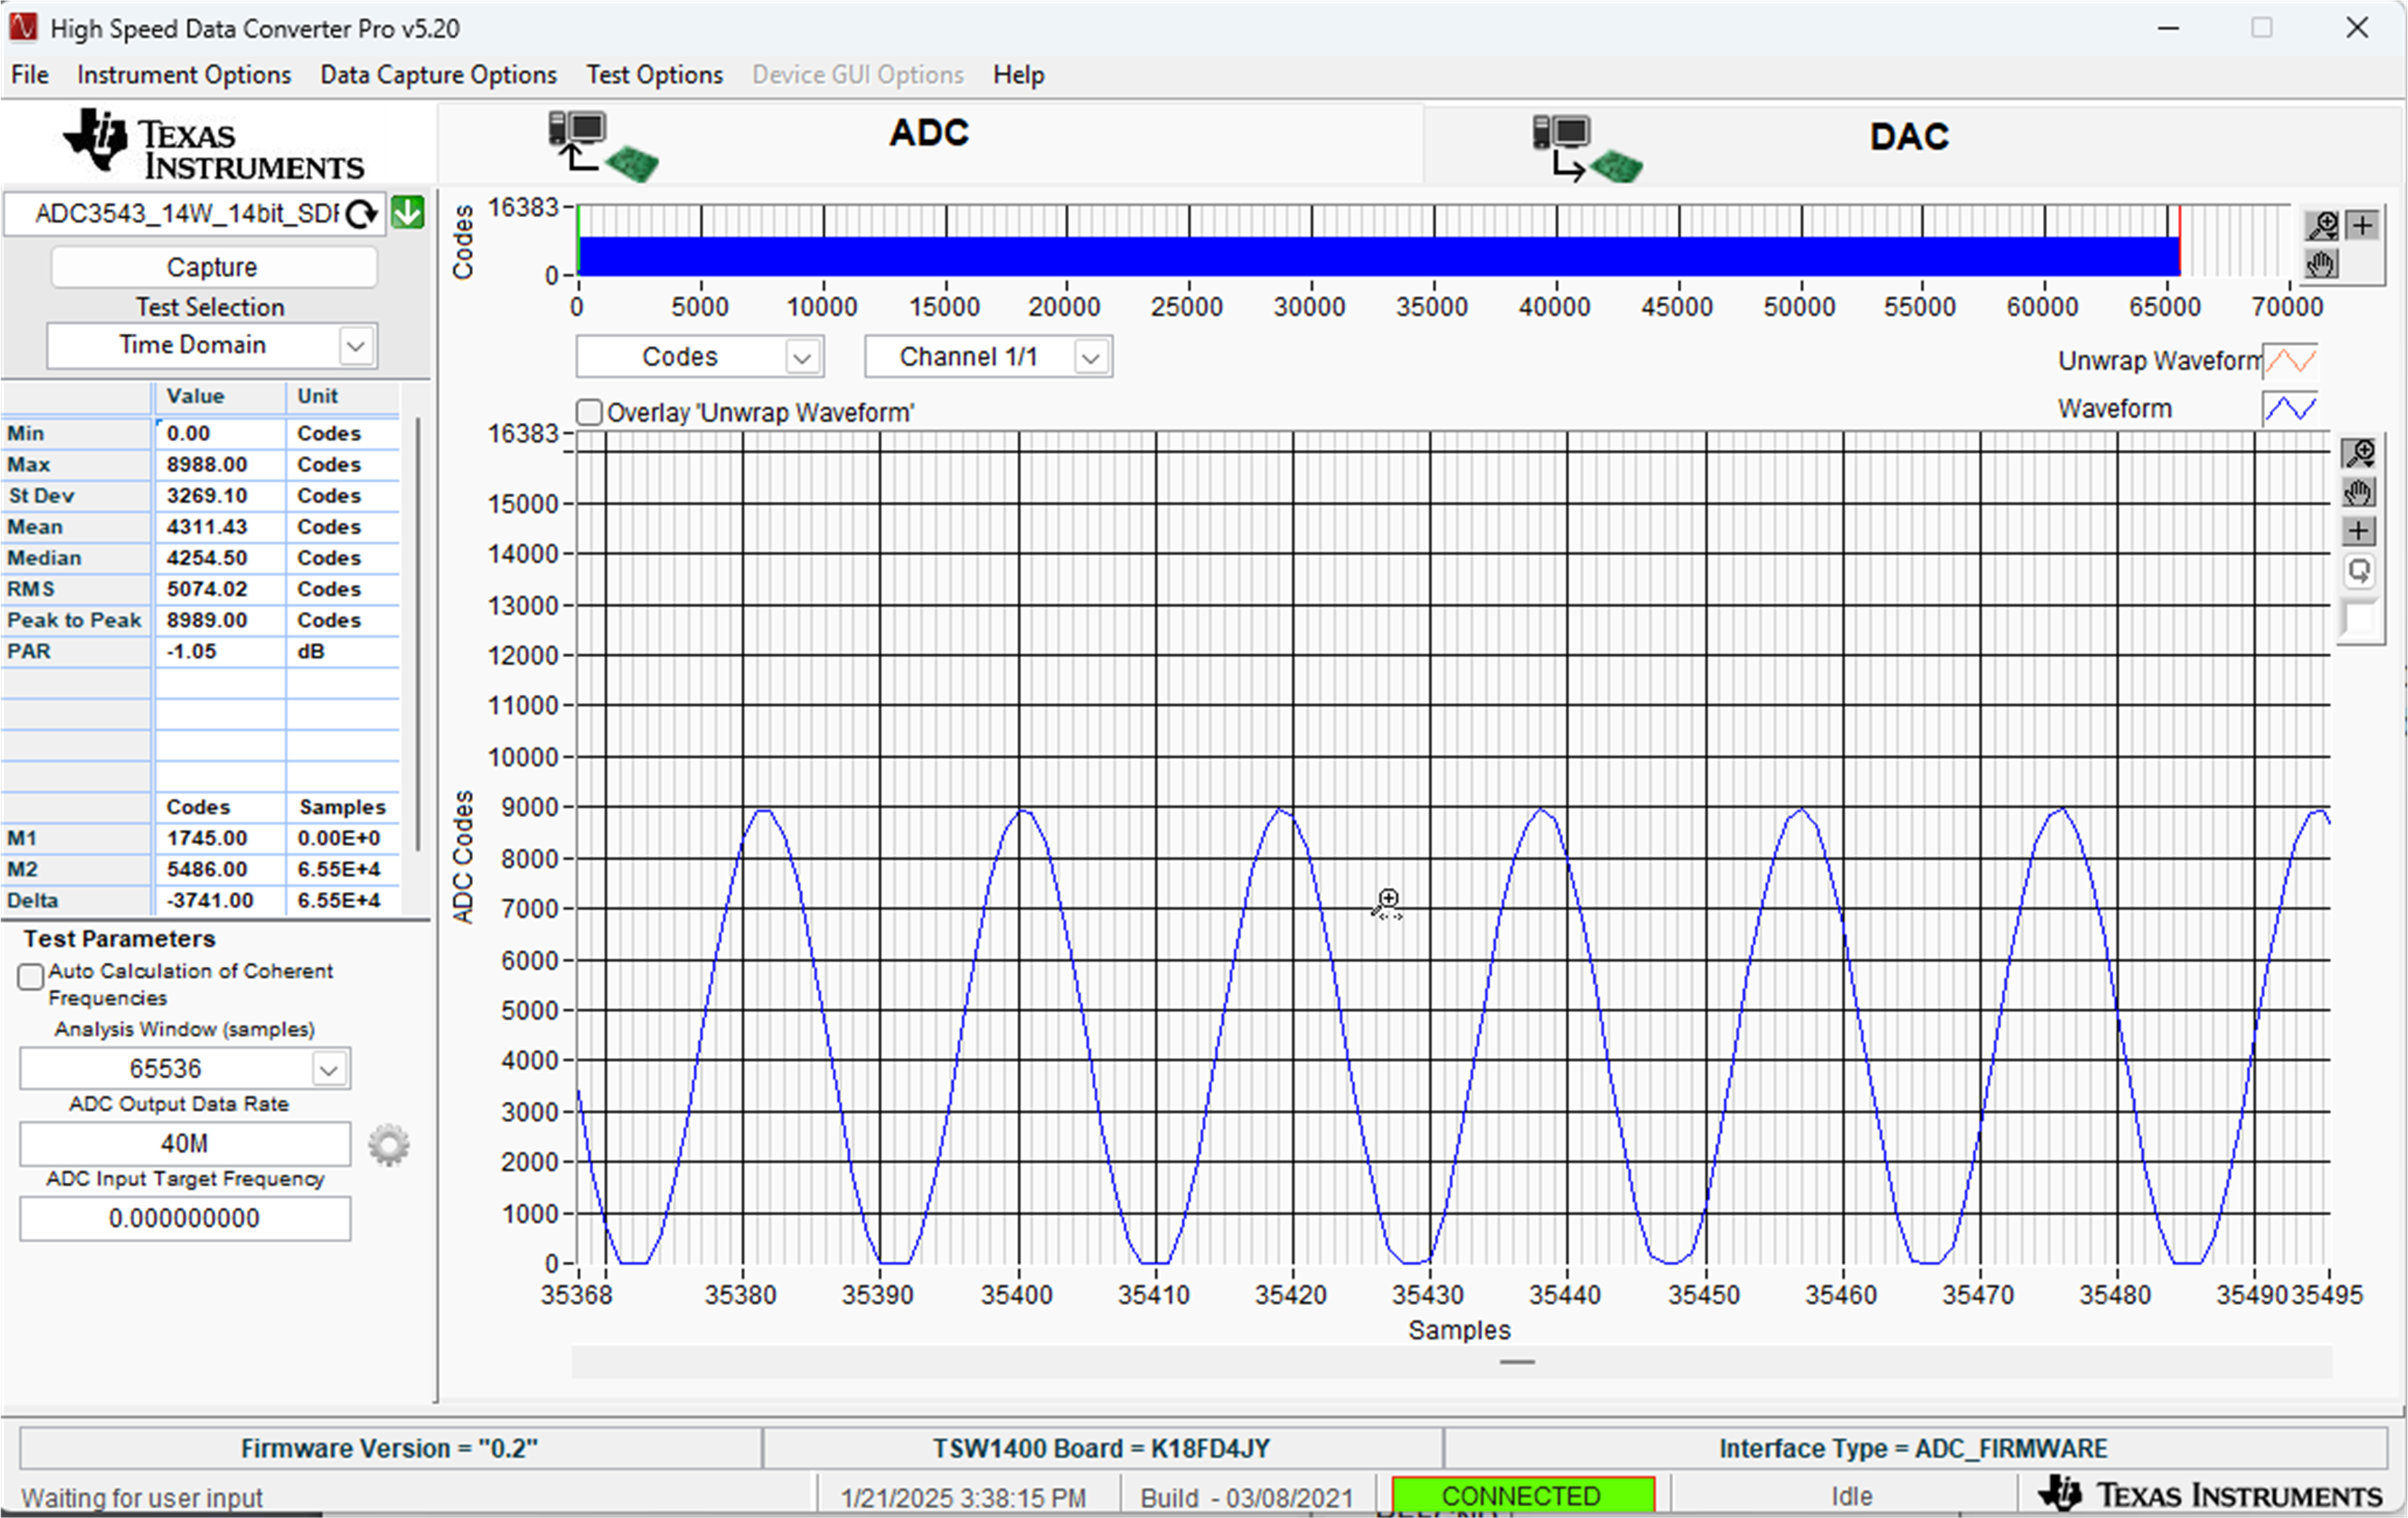This screenshot has width=2408, height=1518.
Task: Enable Overlay 'Unwrap Waveform' checkbox
Action: (590, 413)
